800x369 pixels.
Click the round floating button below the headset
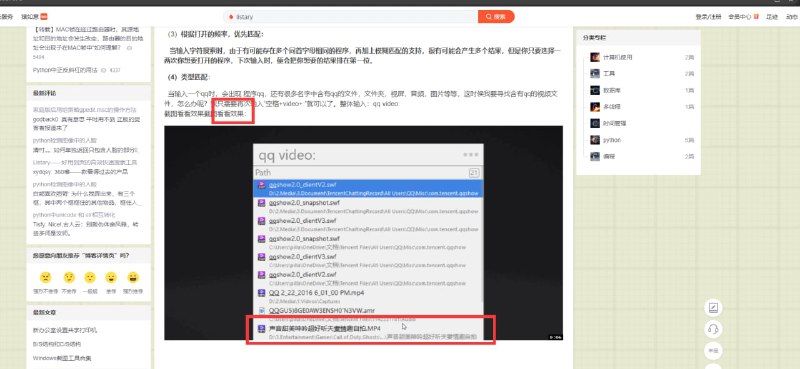tap(713, 351)
